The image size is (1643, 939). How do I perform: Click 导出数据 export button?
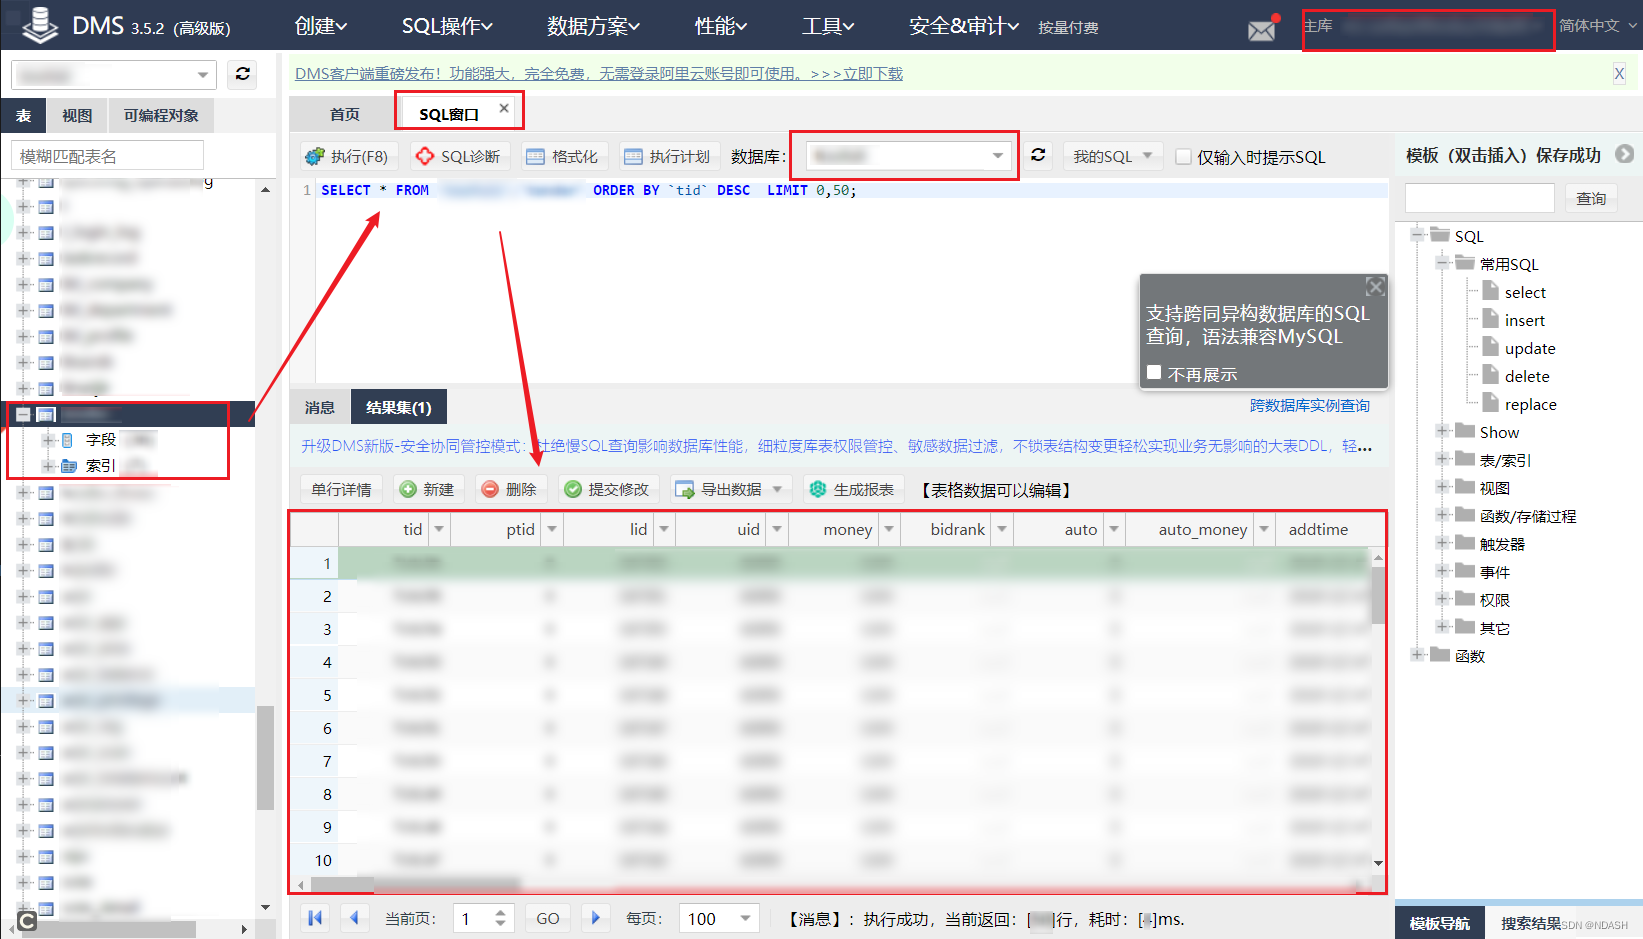pos(720,489)
